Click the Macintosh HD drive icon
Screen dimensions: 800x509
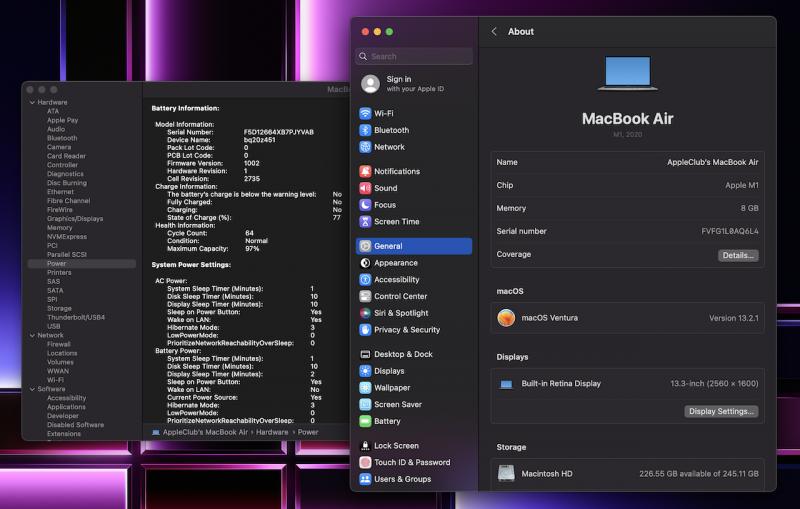click(506, 474)
